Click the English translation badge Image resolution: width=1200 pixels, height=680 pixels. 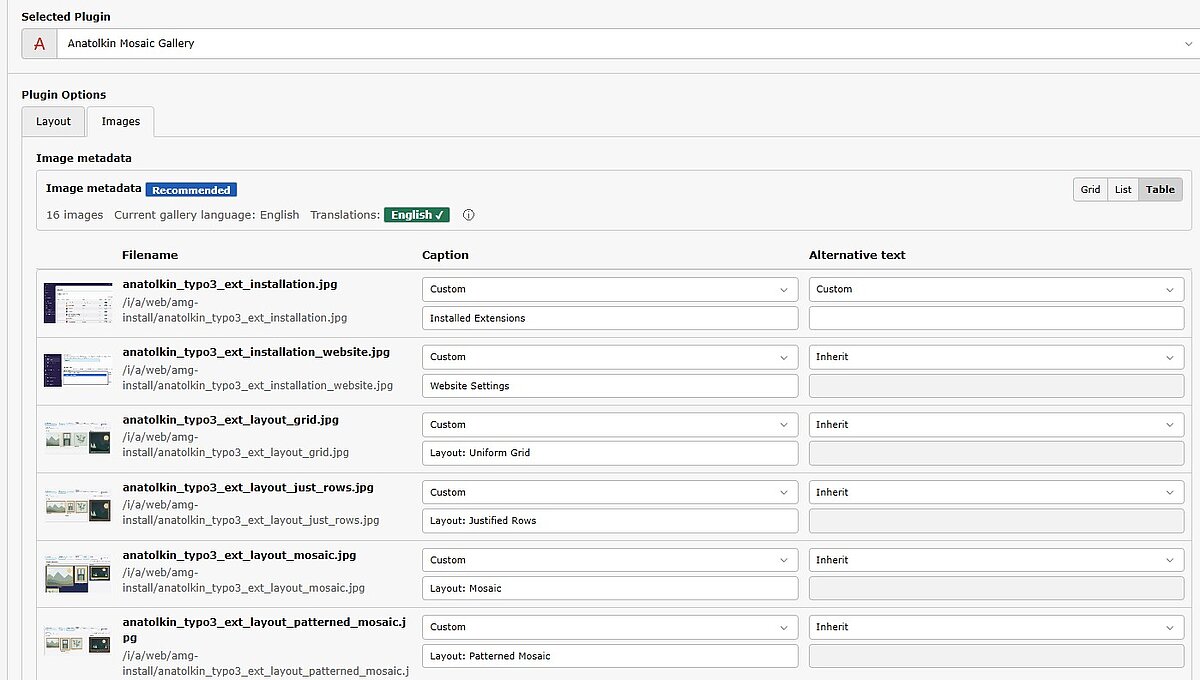point(417,215)
